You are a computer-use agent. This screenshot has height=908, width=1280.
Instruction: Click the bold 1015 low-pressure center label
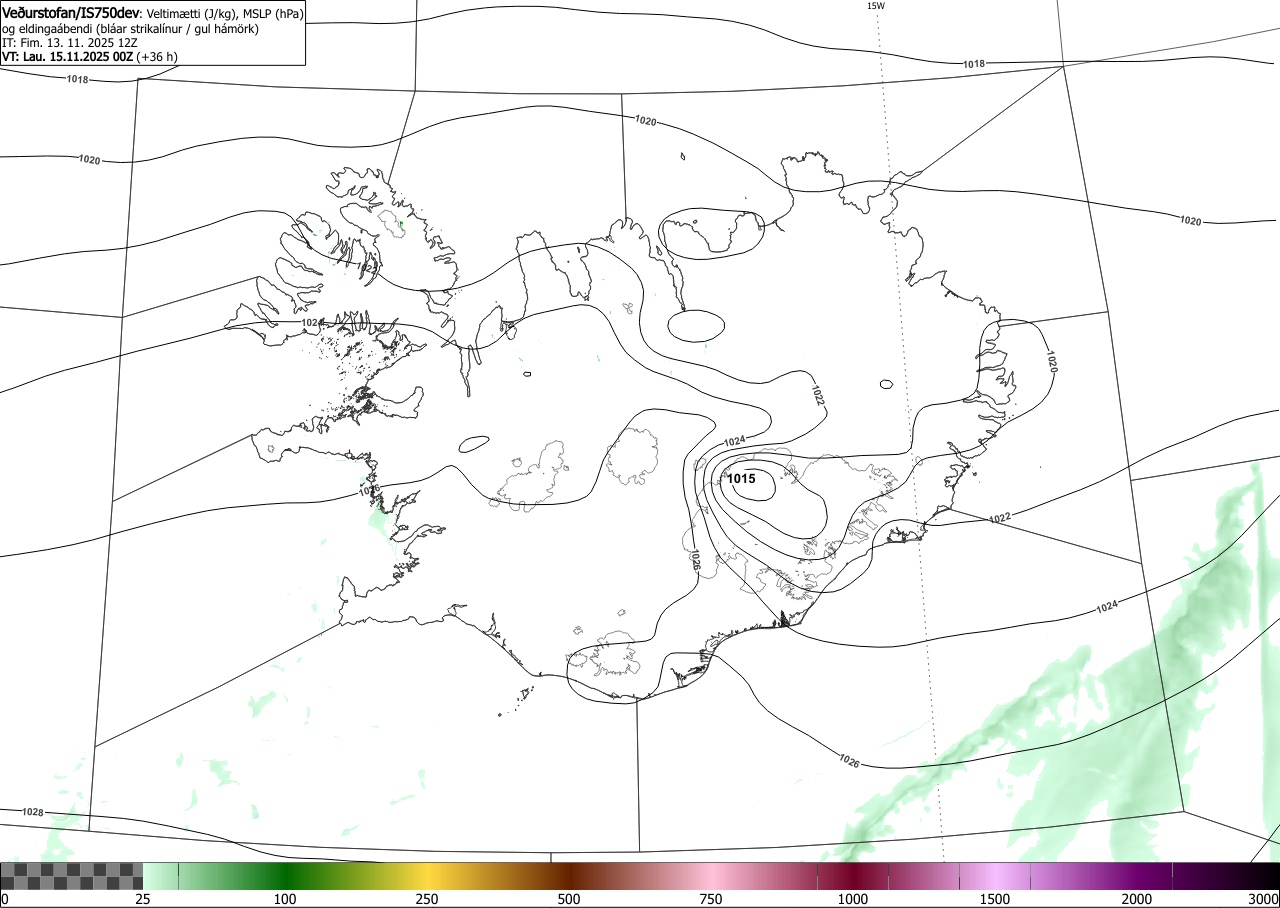pyautogui.click(x=741, y=479)
